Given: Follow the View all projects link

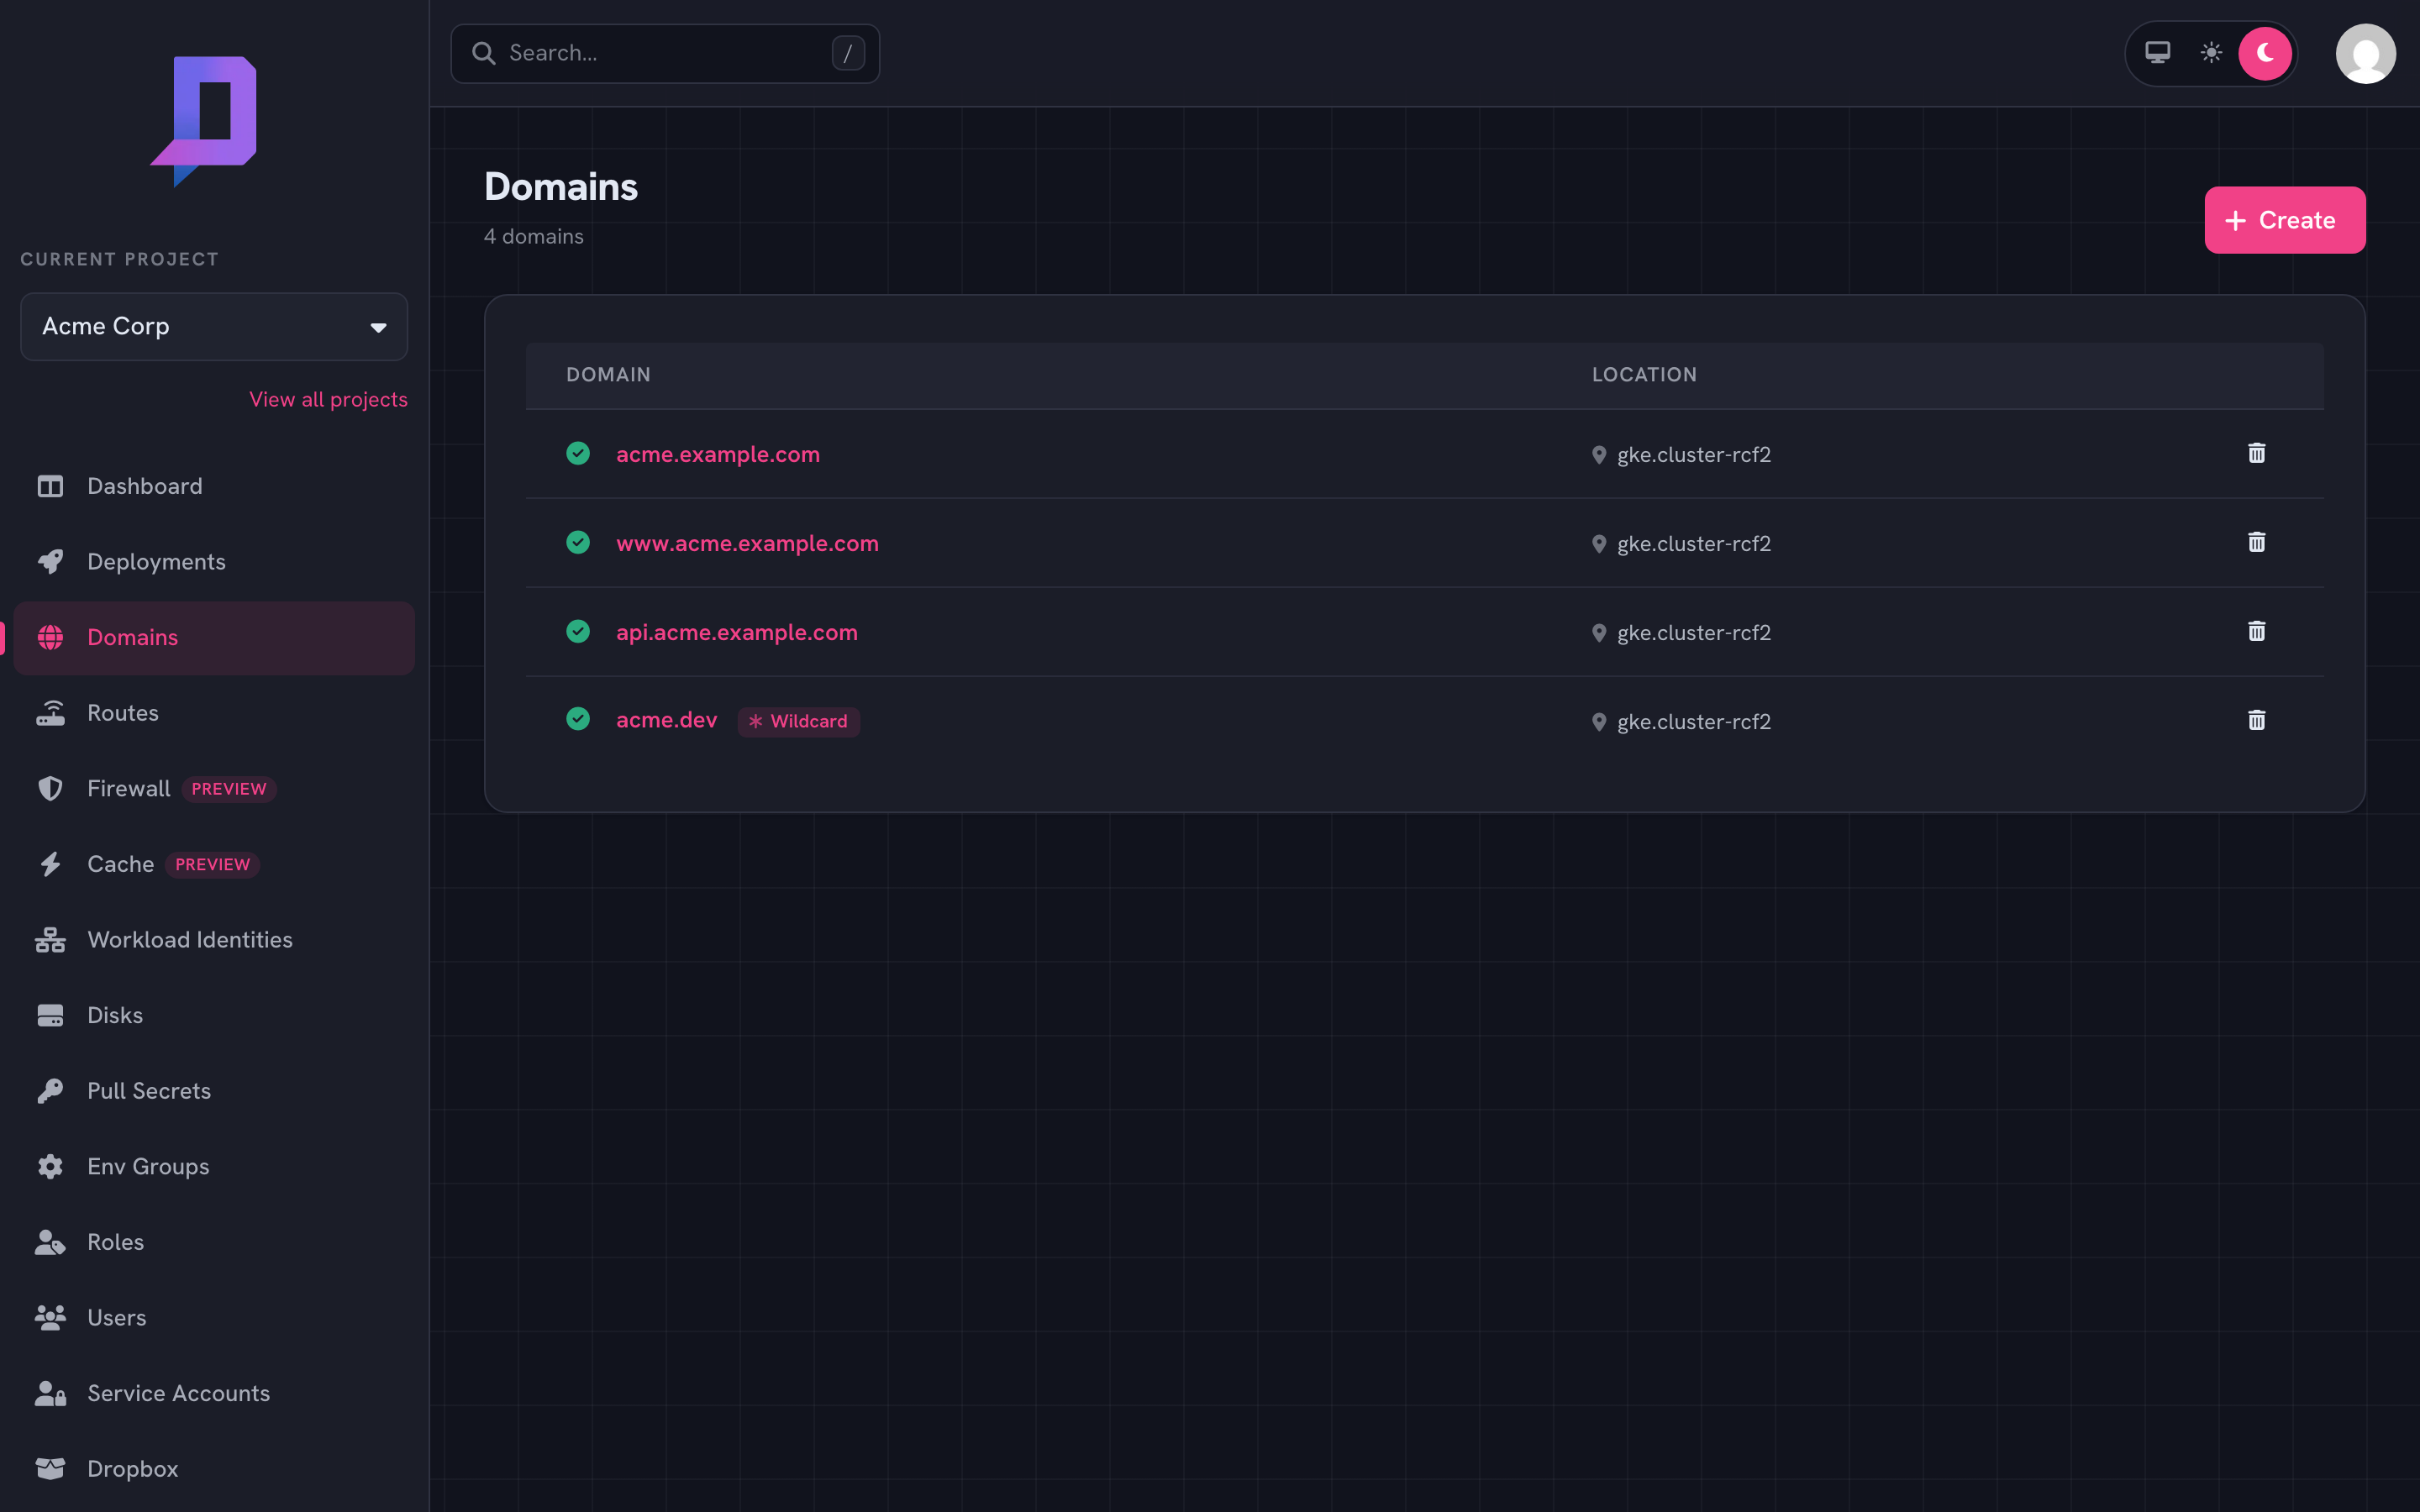Looking at the screenshot, I should (328, 399).
